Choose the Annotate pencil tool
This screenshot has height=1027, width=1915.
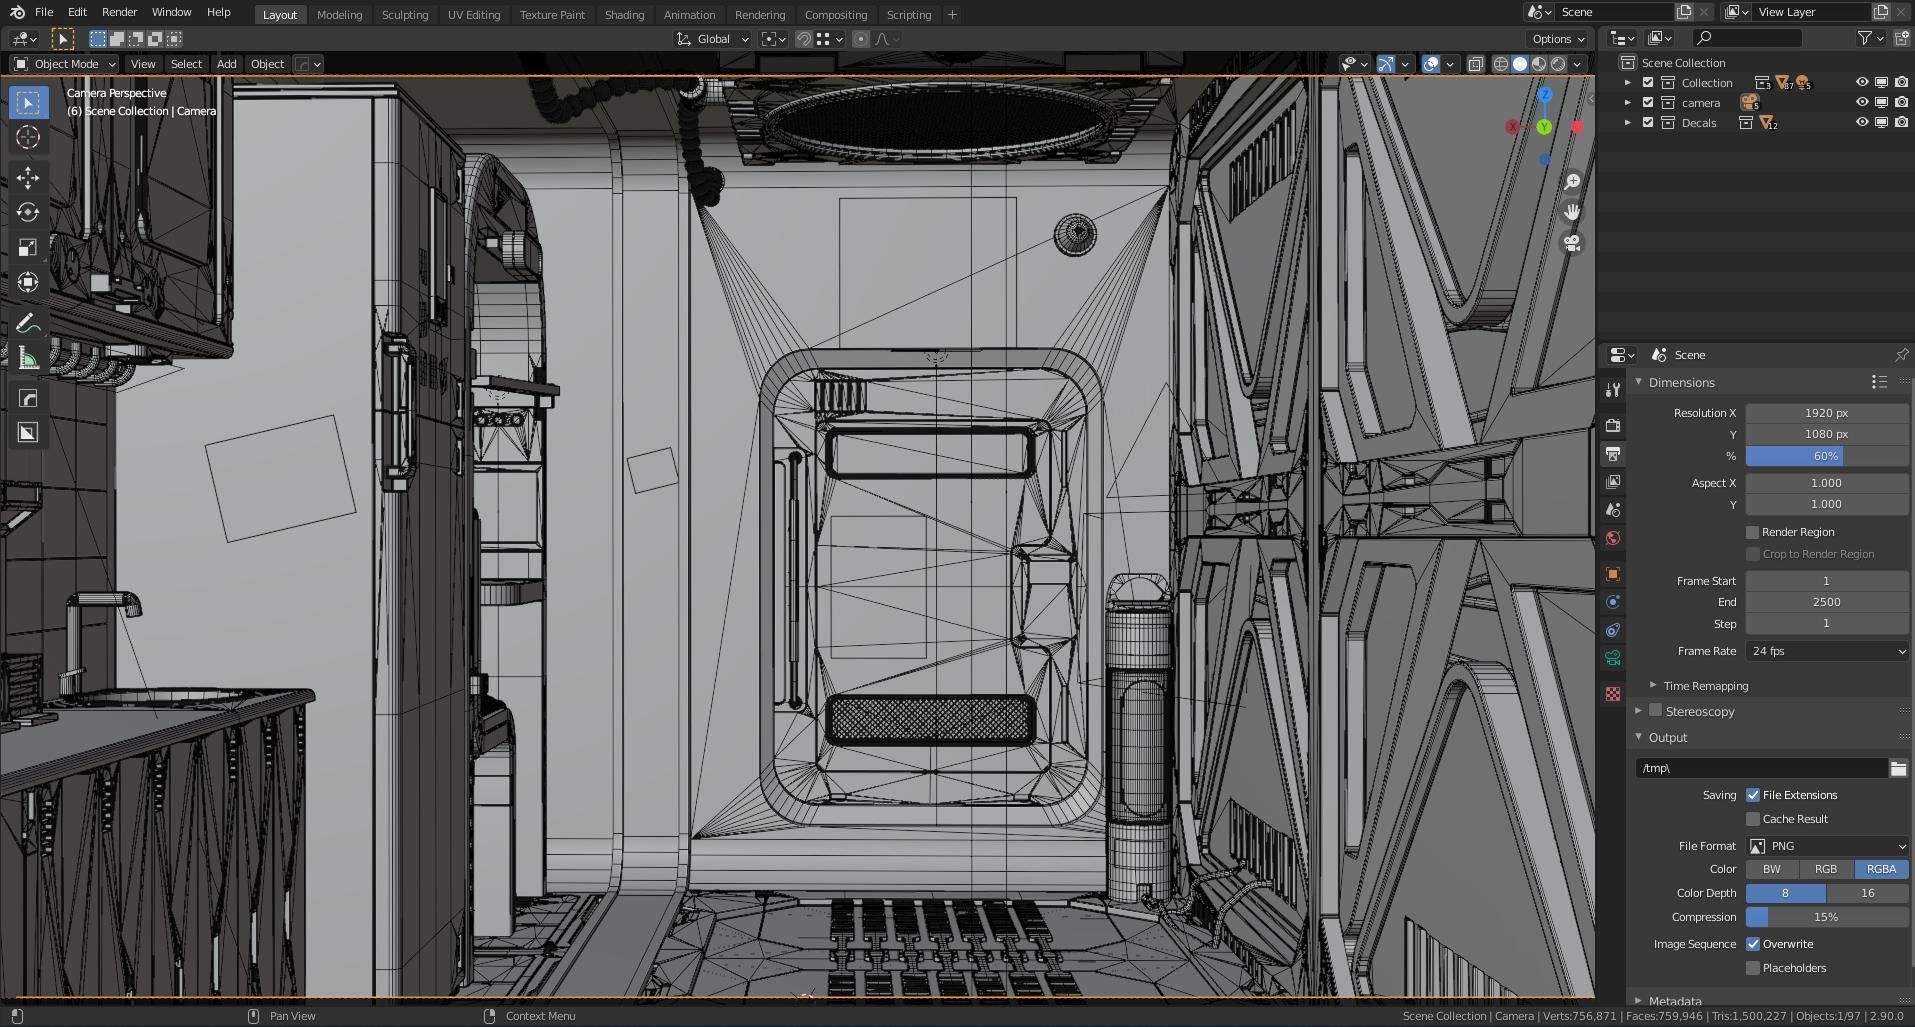pos(28,323)
